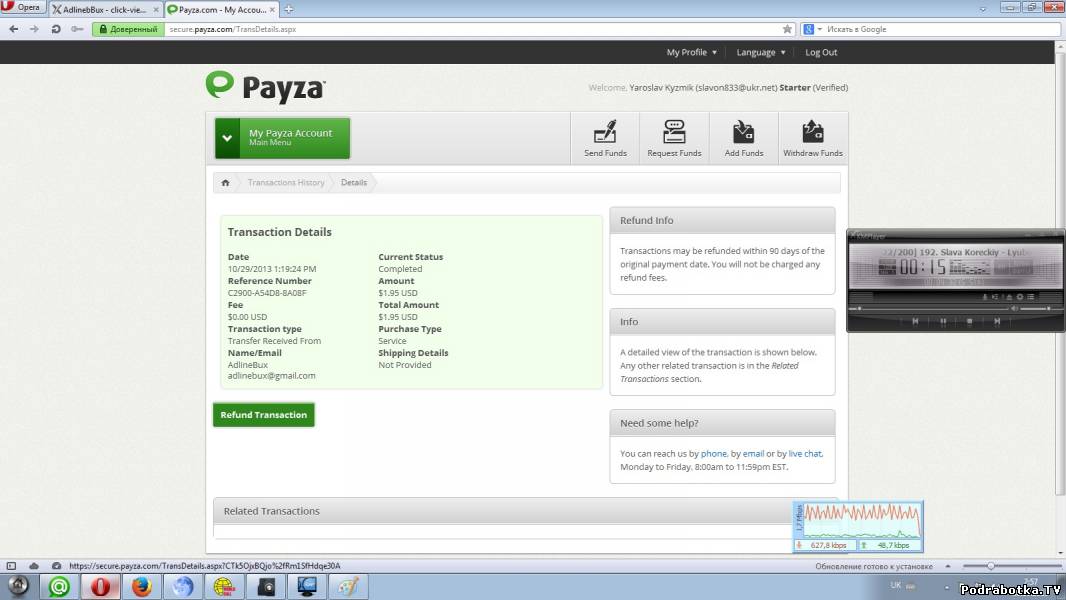Click the Payza logo
Image resolution: width=1066 pixels, height=600 pixels.
pyautogui.click(x=265, y=87)
